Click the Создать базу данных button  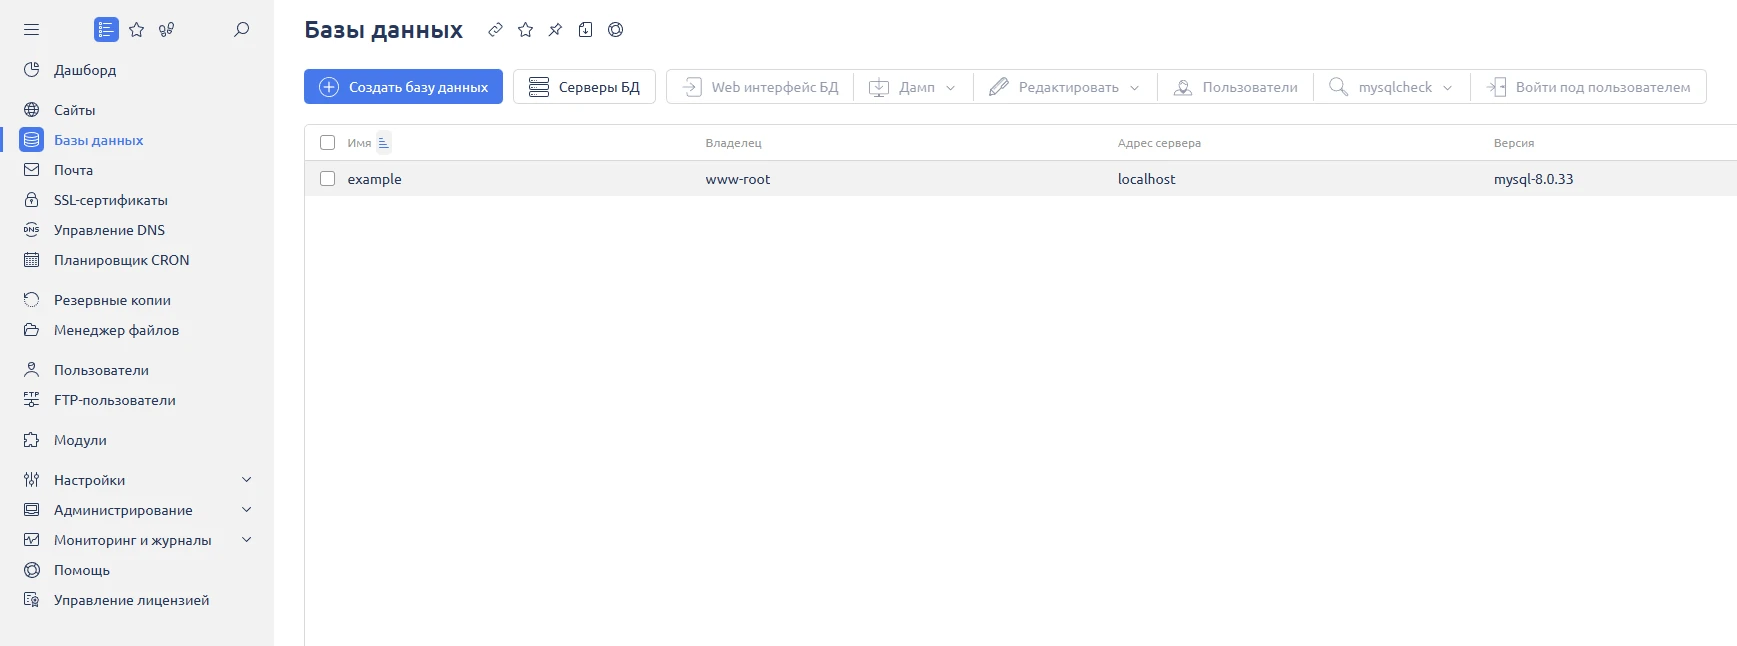tap(403, 87)
